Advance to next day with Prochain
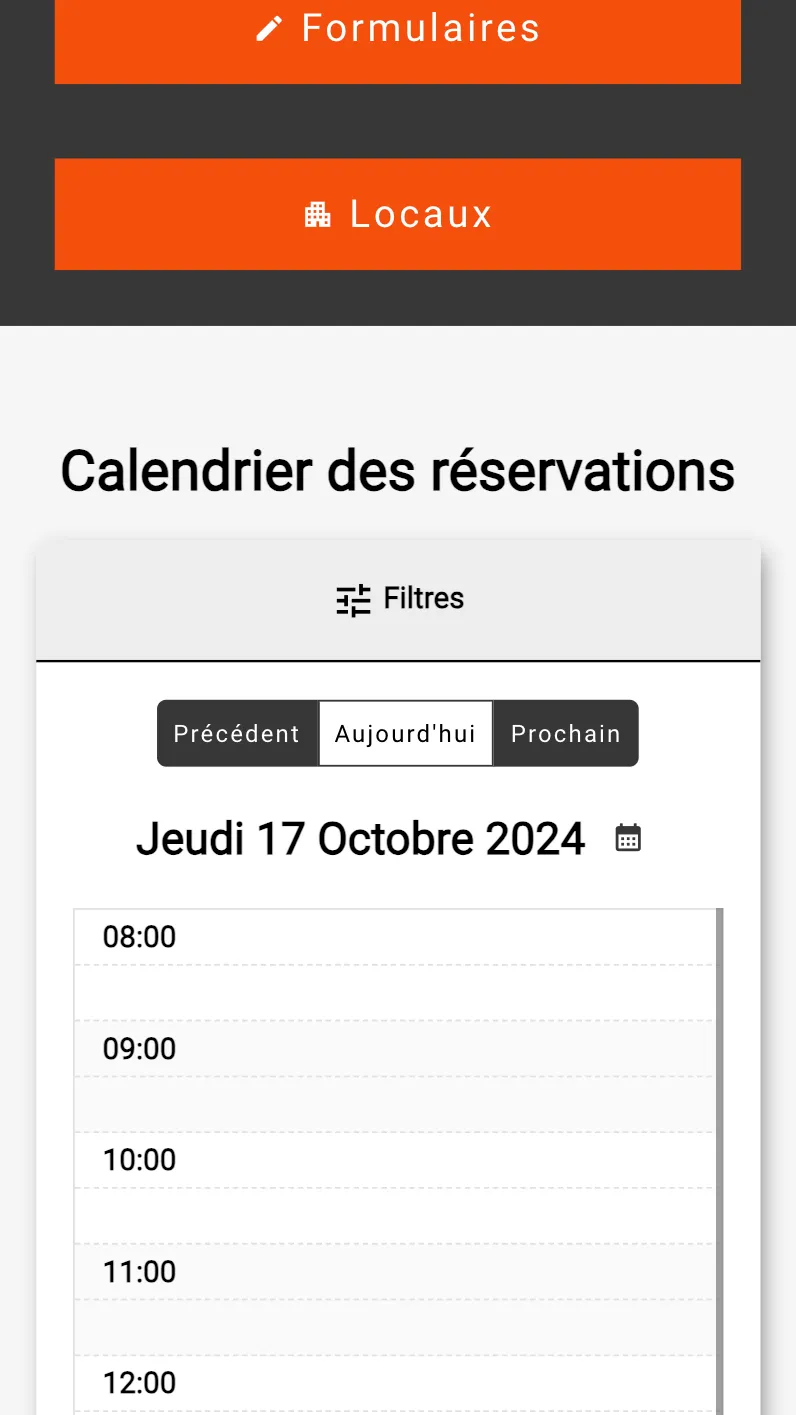Screen dimensions: 796x1415 [x=566, y=734]
